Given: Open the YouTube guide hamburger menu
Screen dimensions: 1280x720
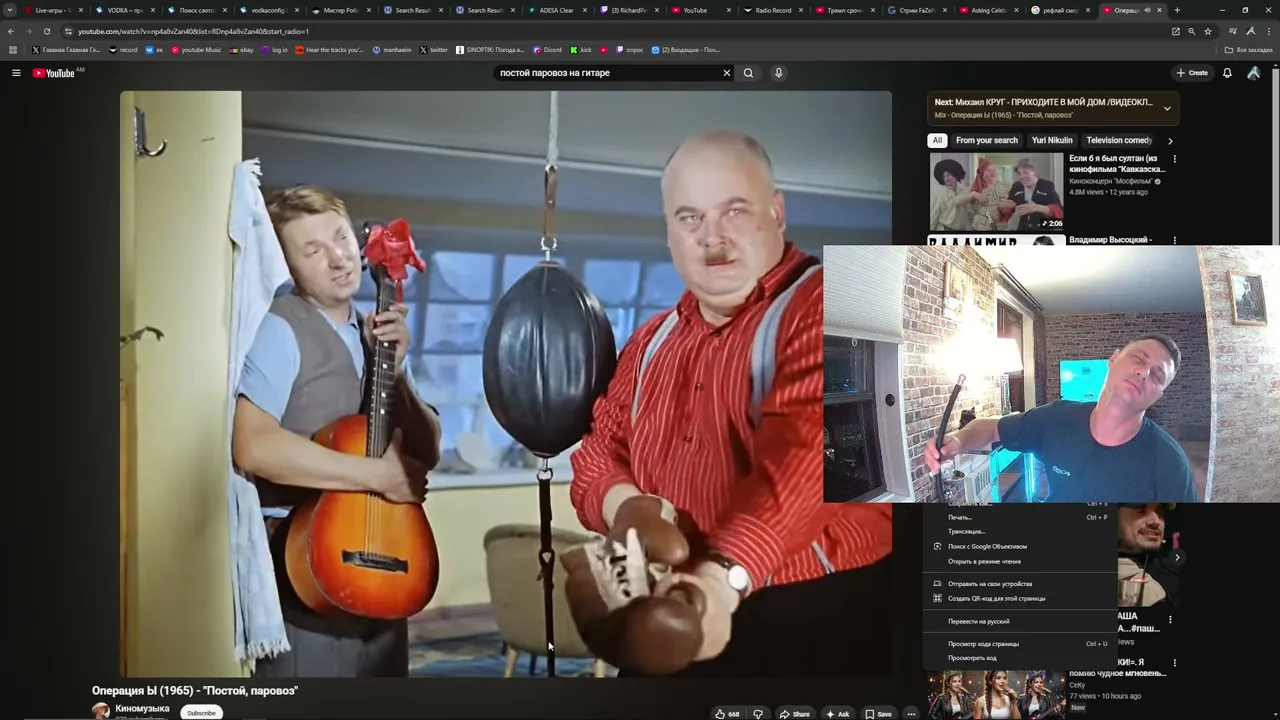Looking at the screenshot, I should click(16, 73).
